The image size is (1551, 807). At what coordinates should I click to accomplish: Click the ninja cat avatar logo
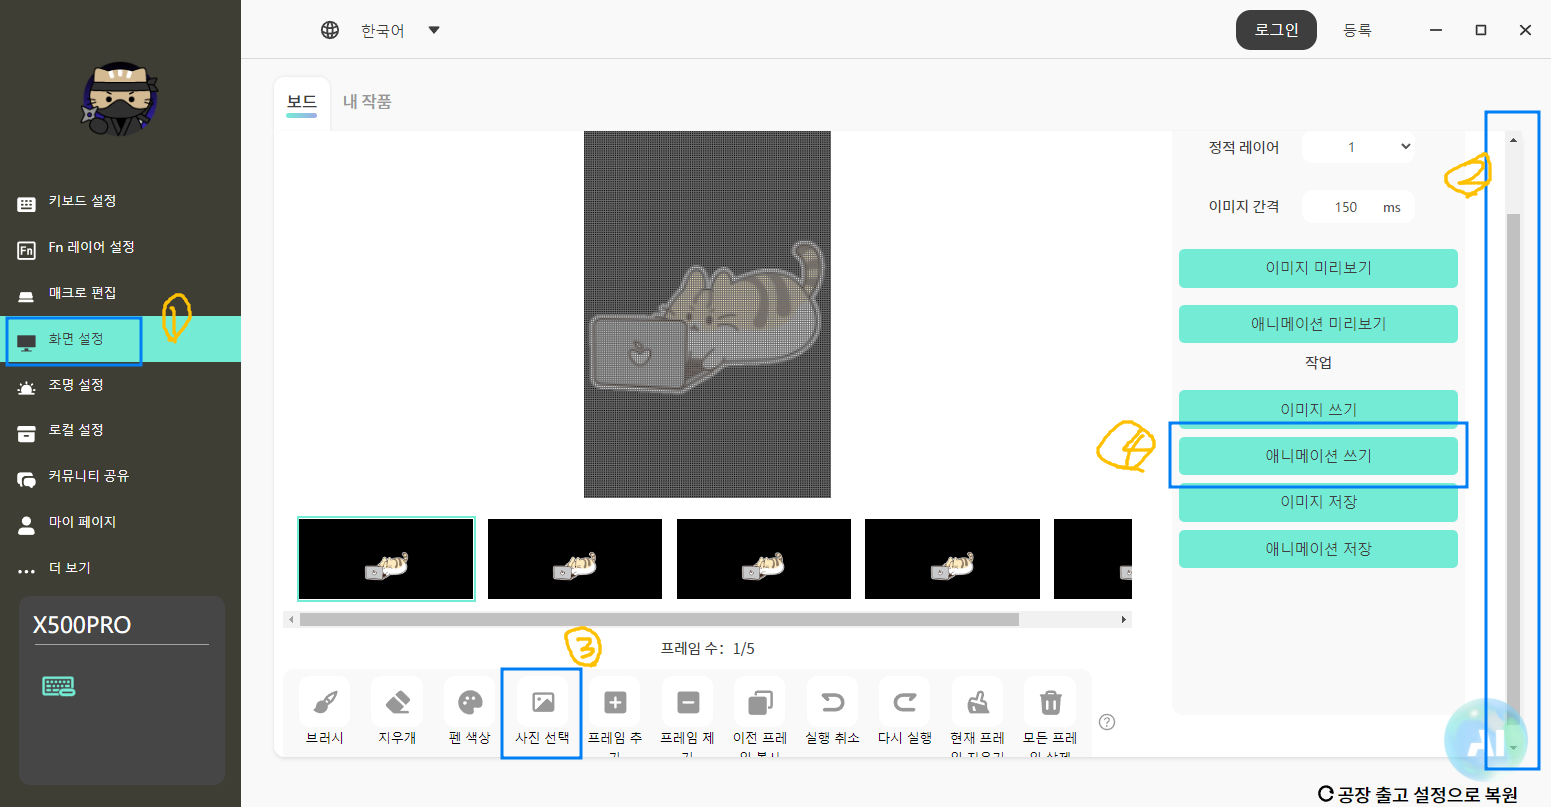tap(120, 97)
